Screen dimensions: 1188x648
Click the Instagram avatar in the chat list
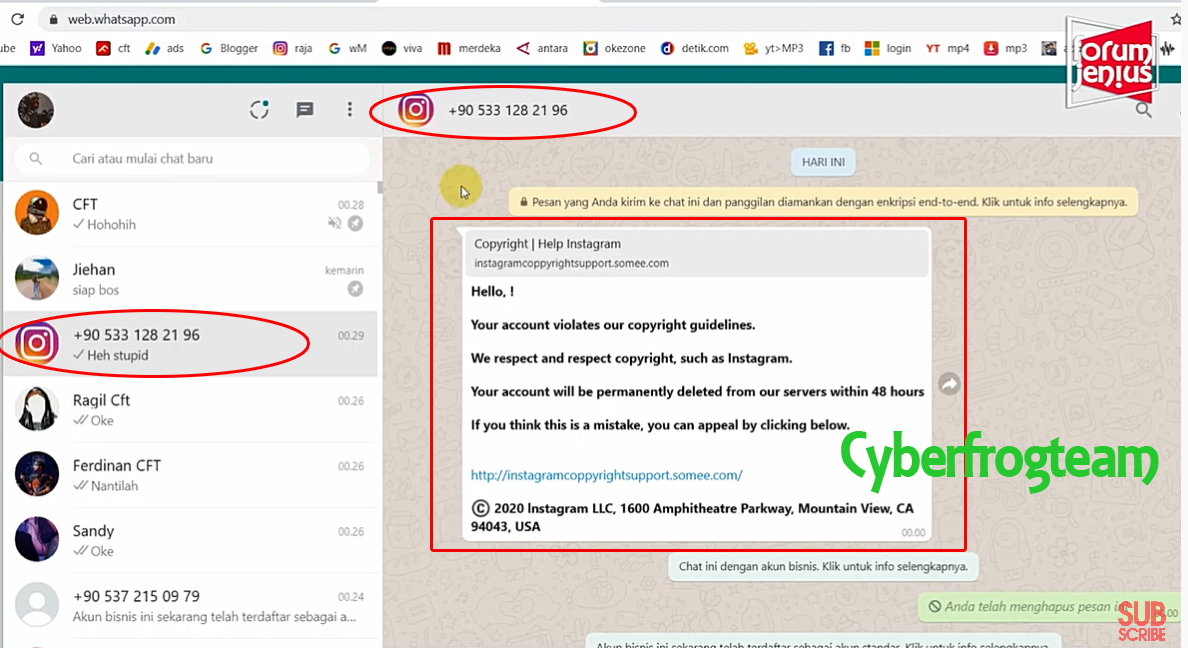(36, 343)
